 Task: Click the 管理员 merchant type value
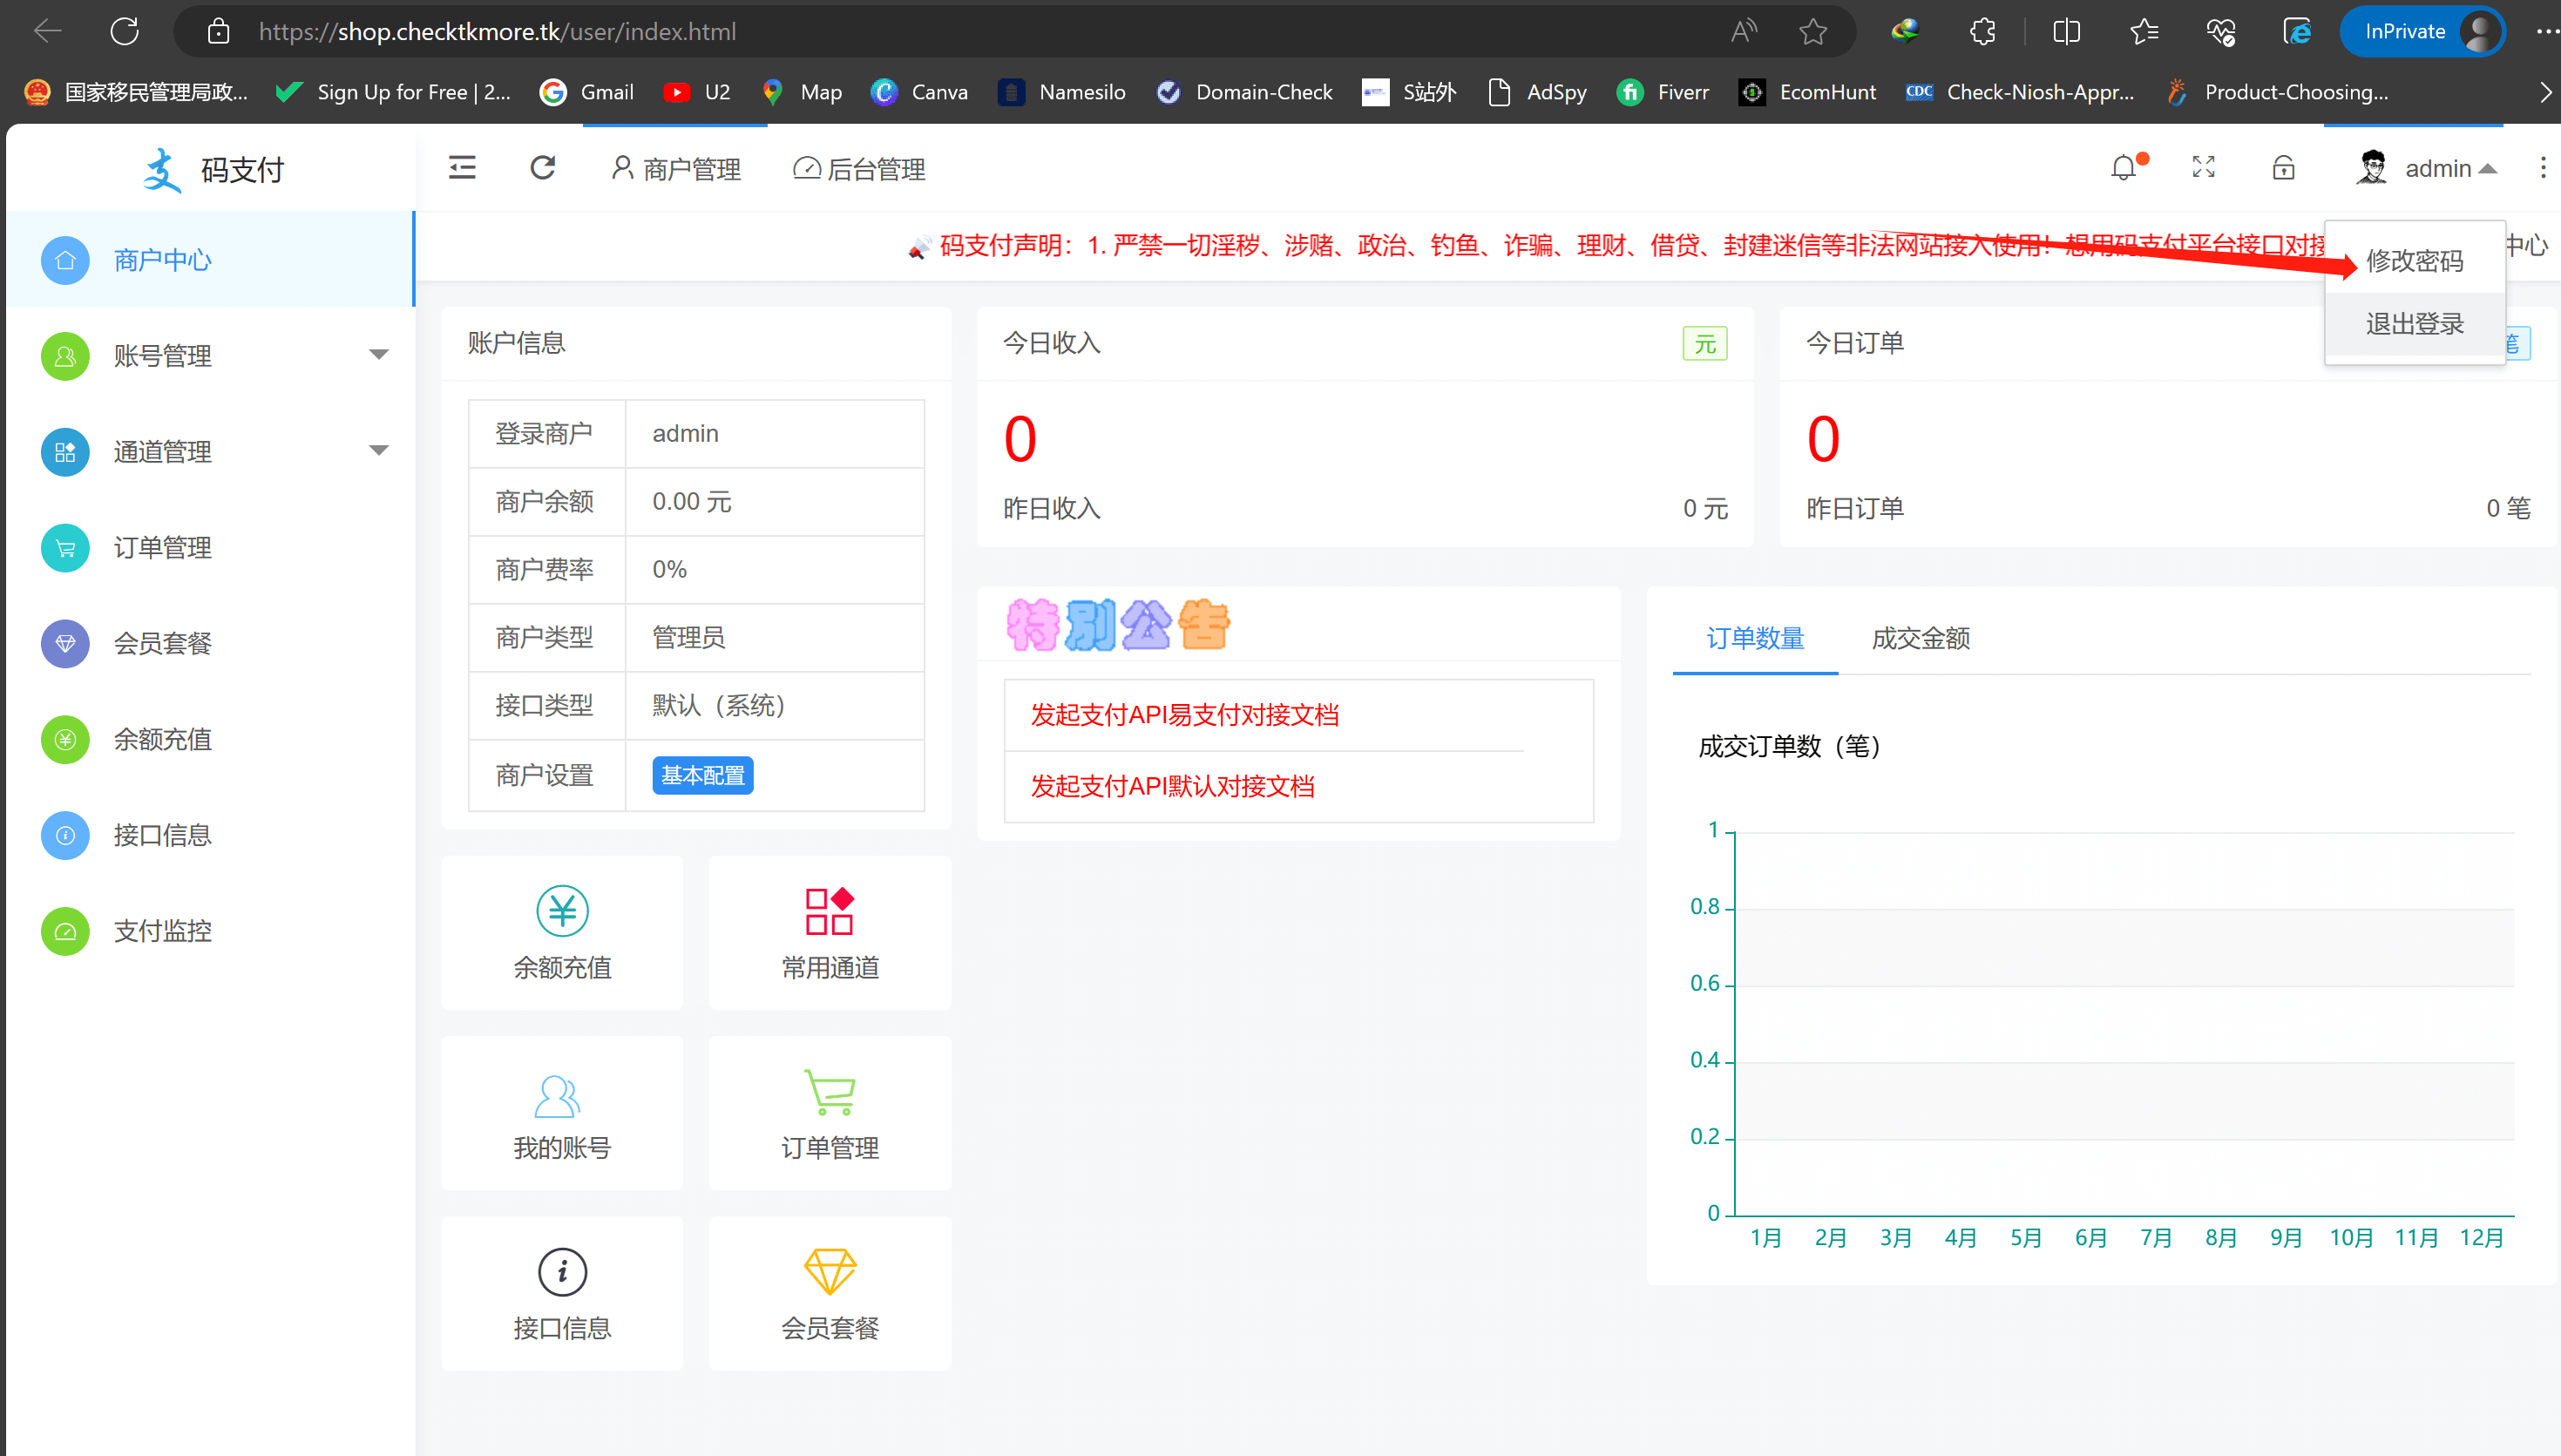(x=688, y=637)
